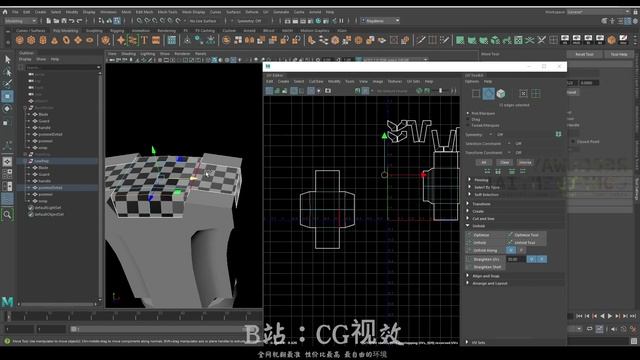This screenshot has height=360, width=640.
Task: Open the Transform Constraint dropdown
Action: 509,152
